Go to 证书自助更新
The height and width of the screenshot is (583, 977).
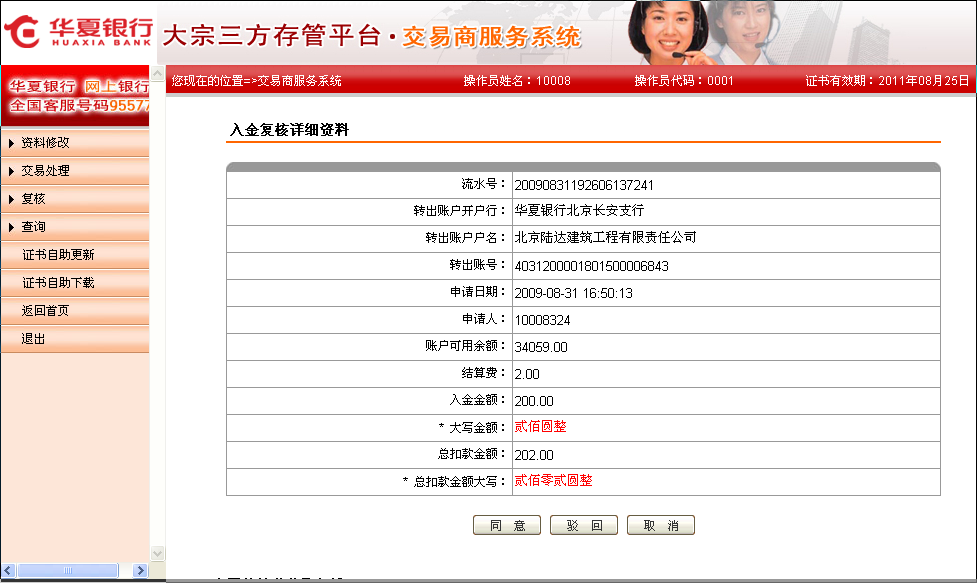[x=58, y=255]
